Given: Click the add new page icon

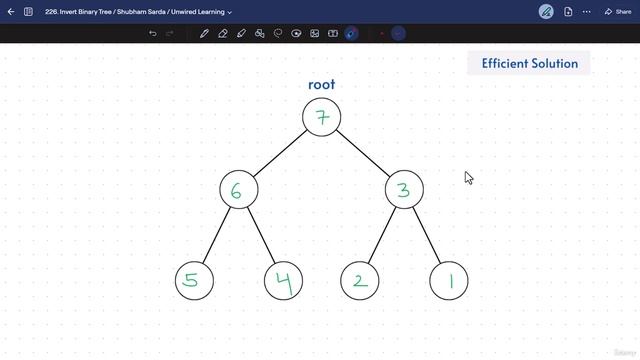Looking at the screenshot, I should pyautogui.click(x=568, y=12).
